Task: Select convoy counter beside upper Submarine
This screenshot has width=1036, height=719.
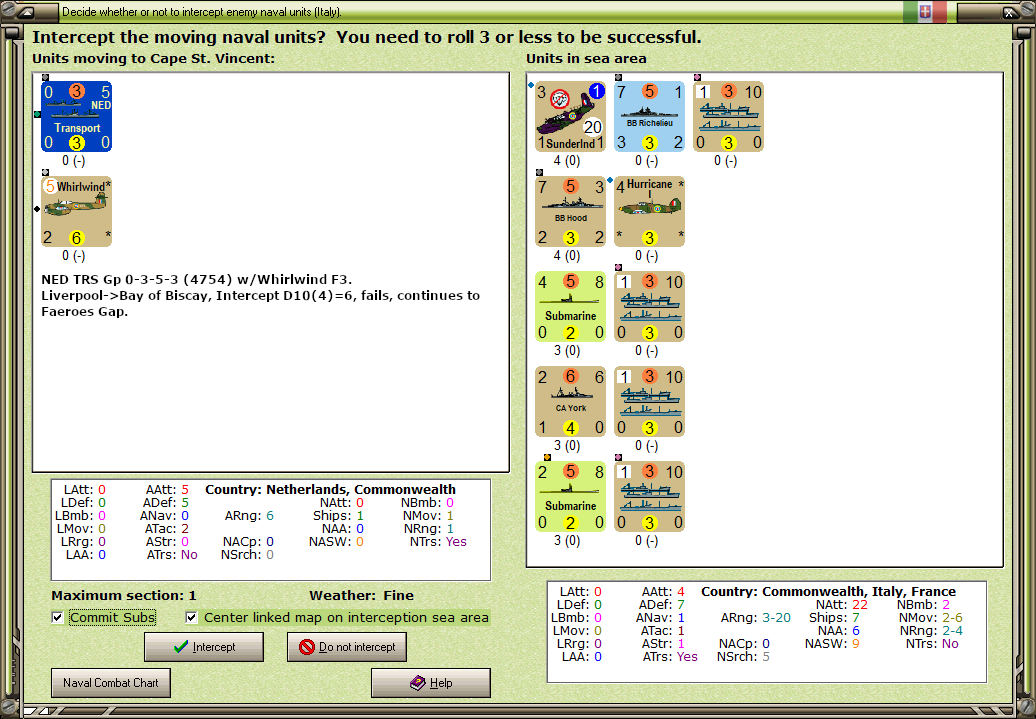Action: [649, 307]
